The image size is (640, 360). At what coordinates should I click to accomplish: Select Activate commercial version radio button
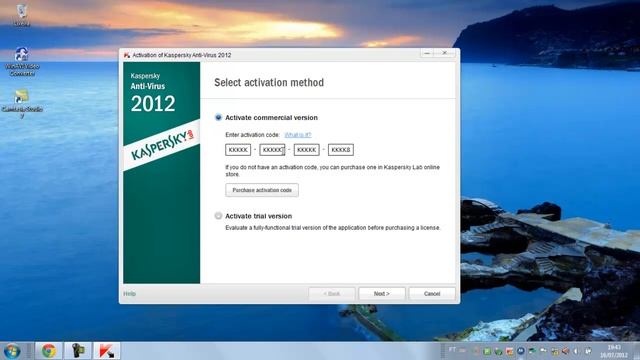pyautogui.click(x=218, y=118)
